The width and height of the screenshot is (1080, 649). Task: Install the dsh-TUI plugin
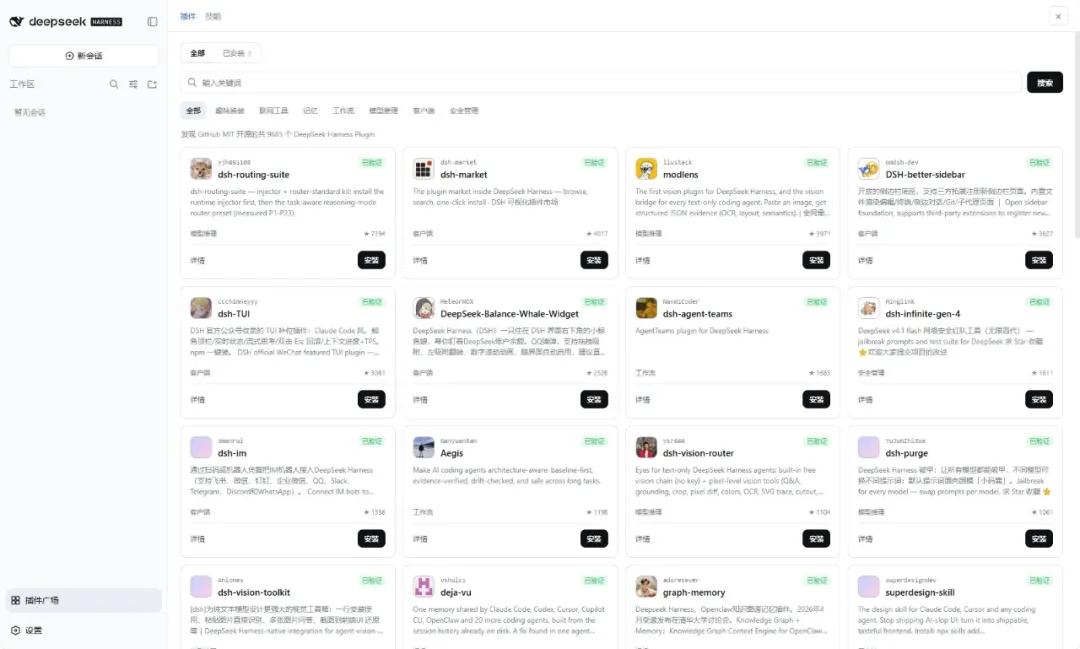click(371, 400)
